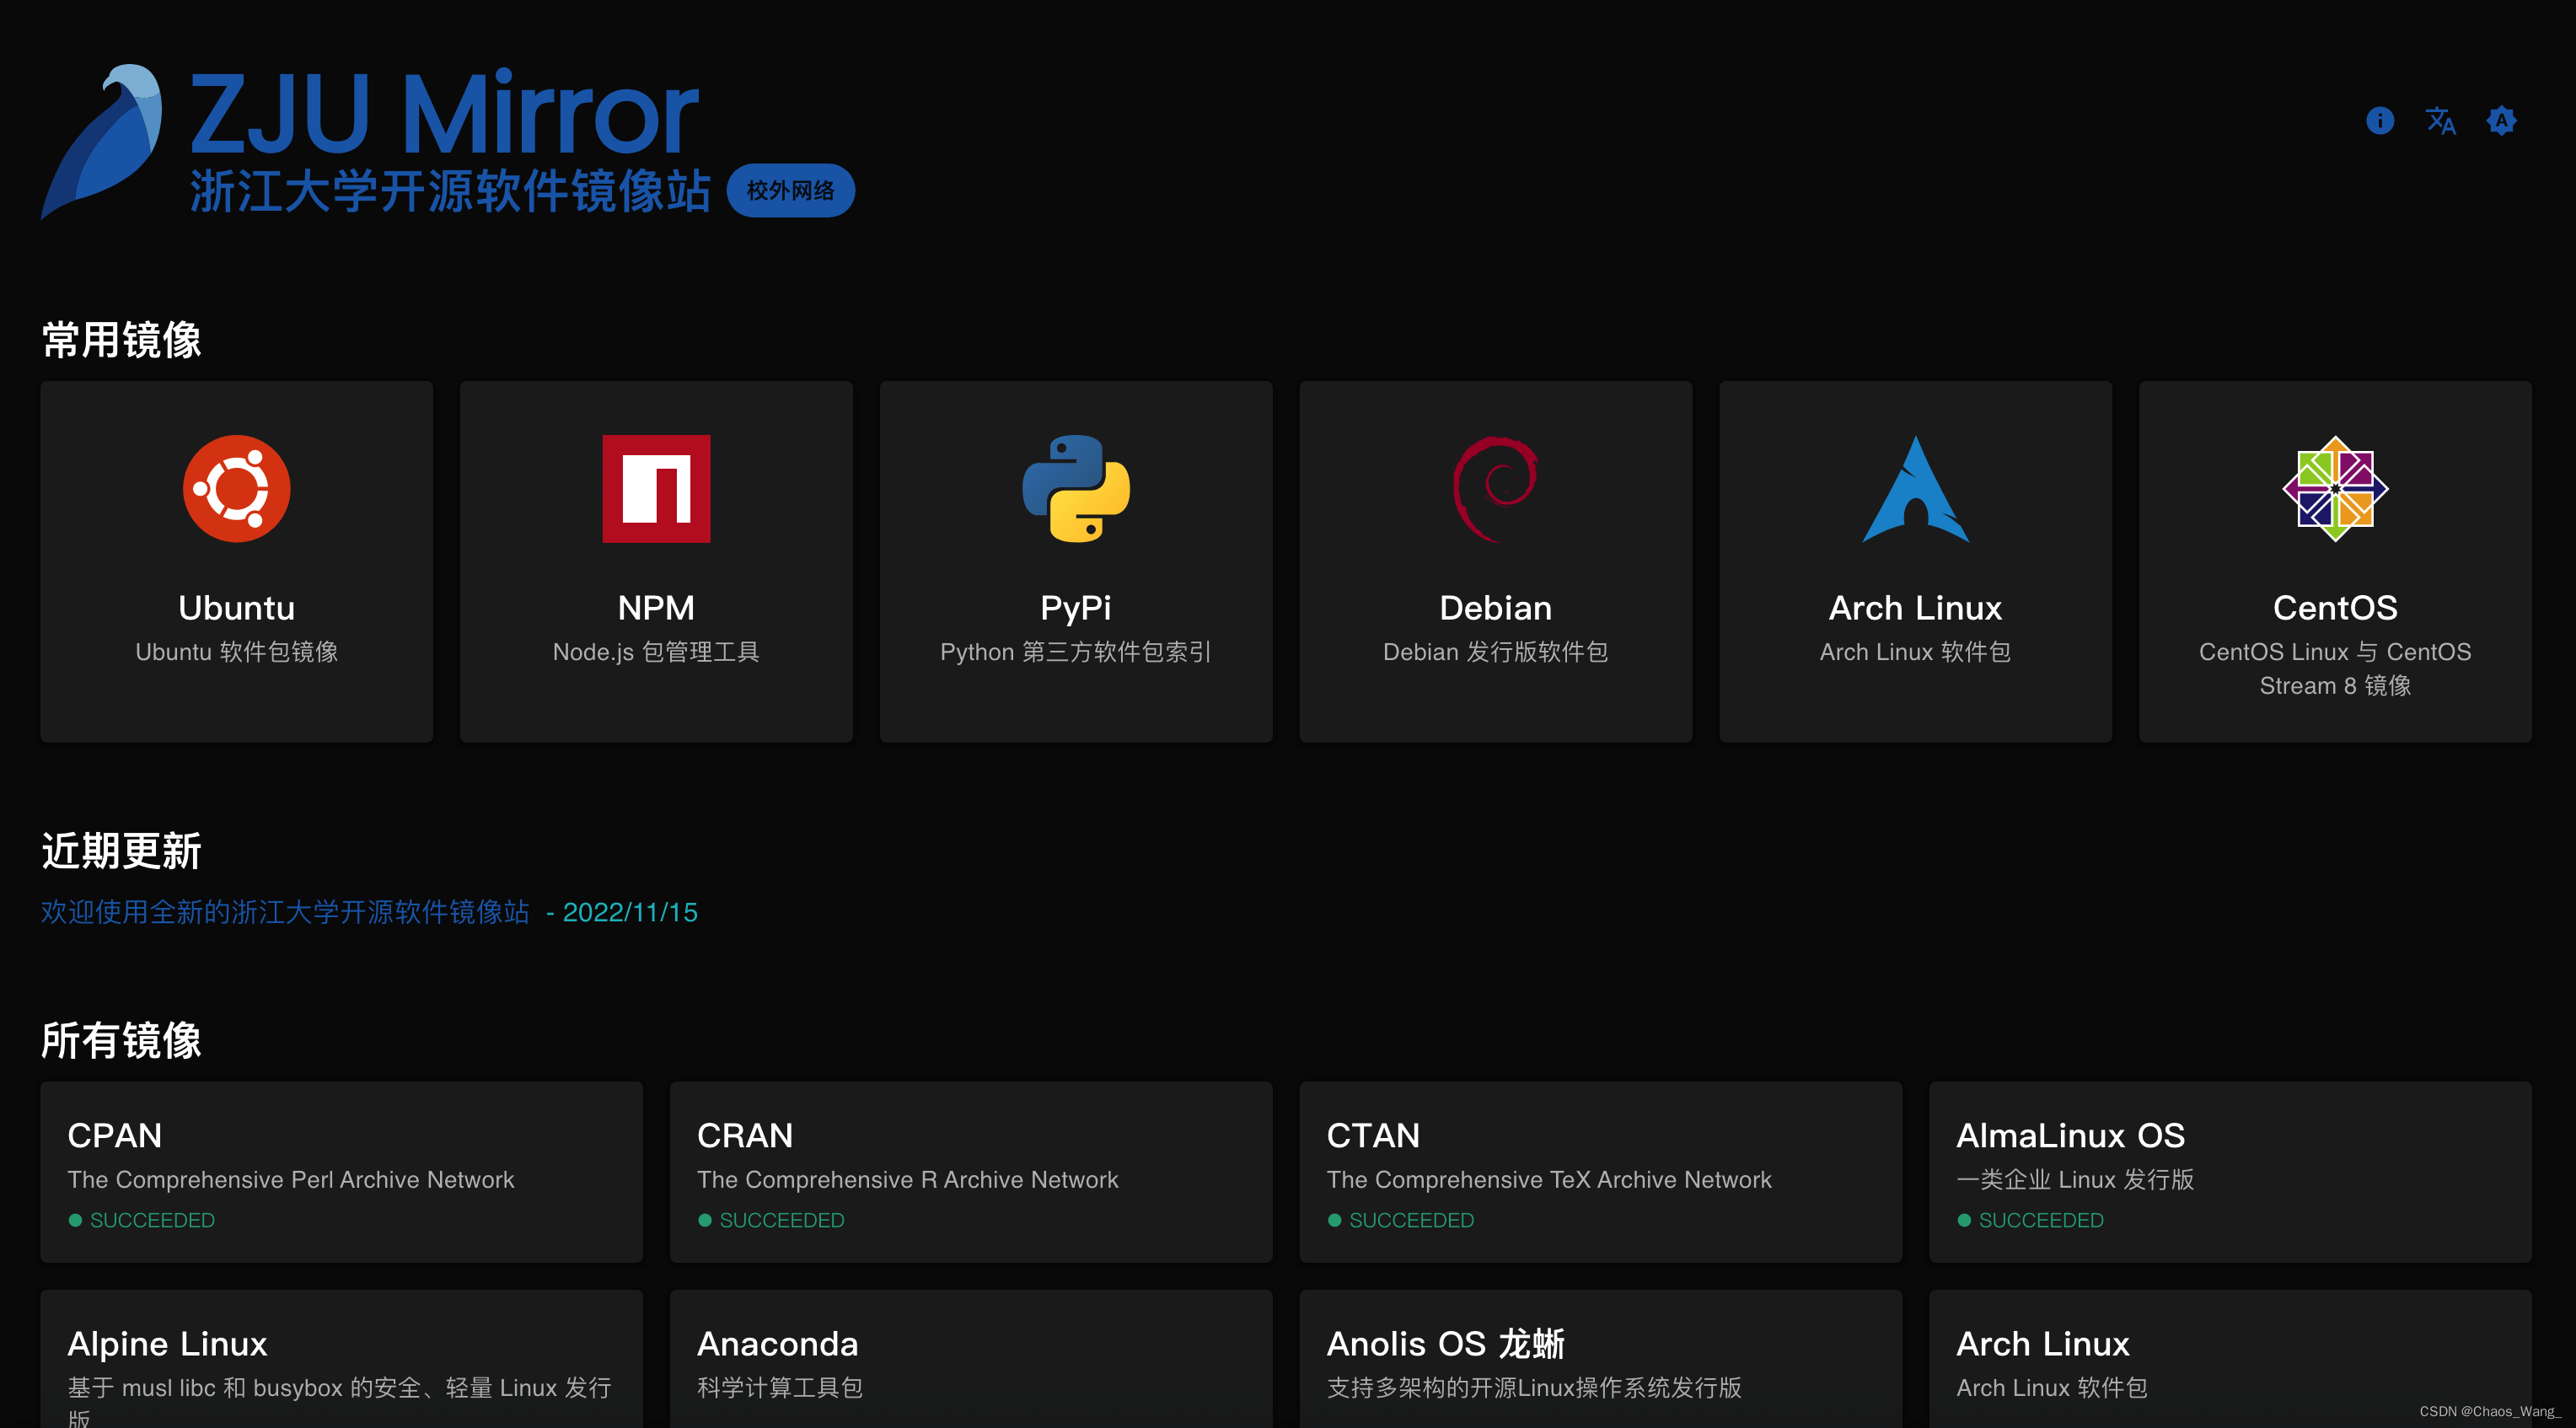This screenshot has height=1428, width=2576.
Task: Toggle the theme appearance icon
Action: point(2501,120)
